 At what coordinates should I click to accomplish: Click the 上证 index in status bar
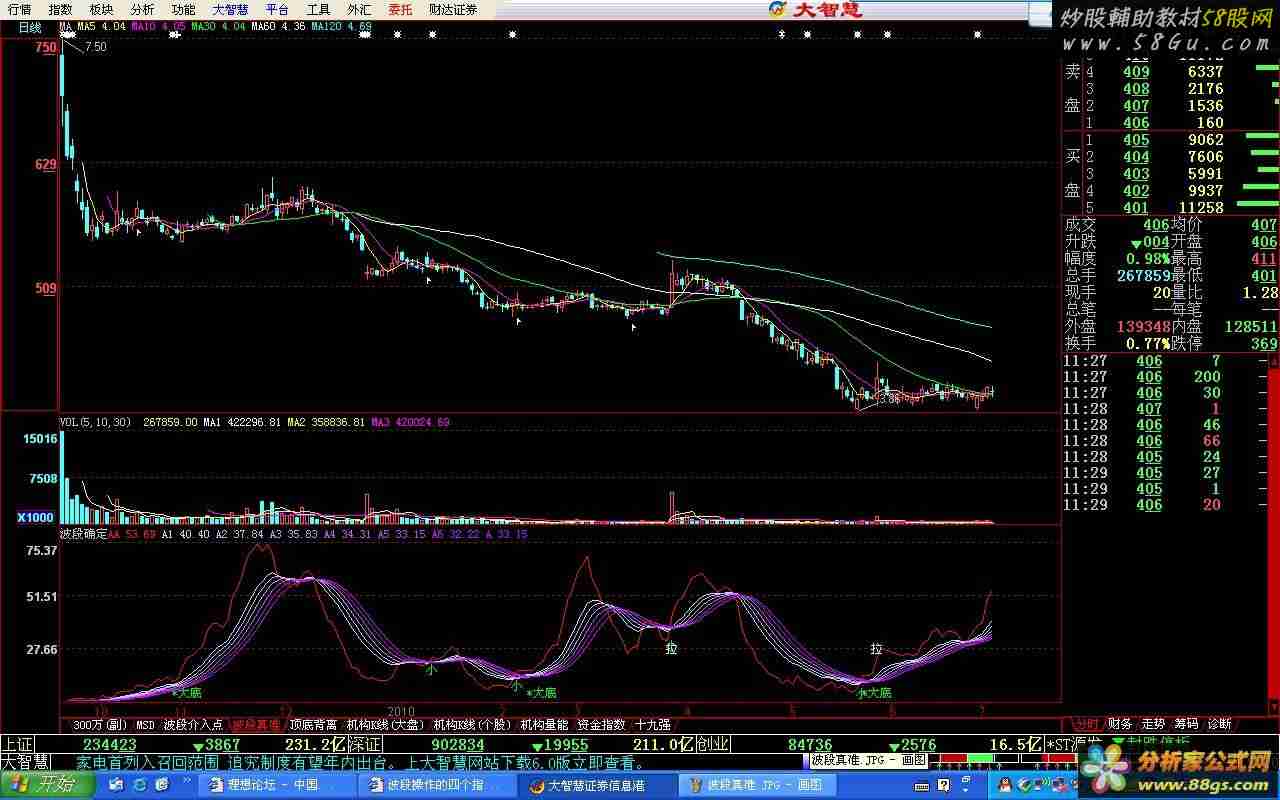(x=17, y=744)
